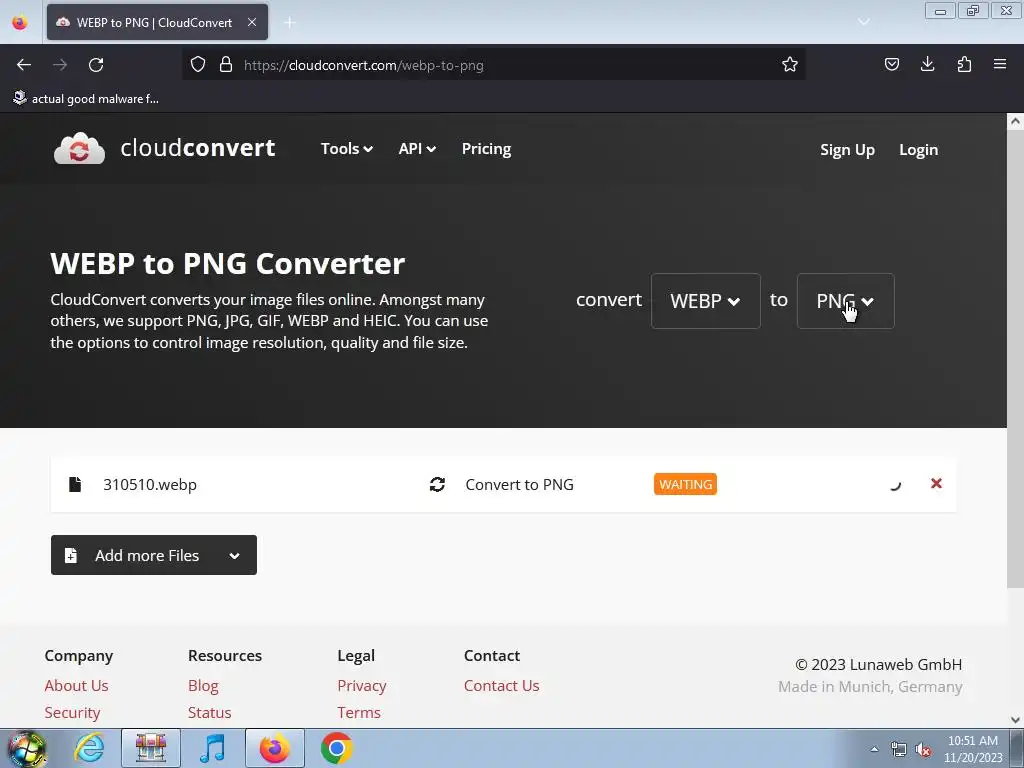
Task: Open the WEBP source format dropdown
Action: [x=706, y=301]
